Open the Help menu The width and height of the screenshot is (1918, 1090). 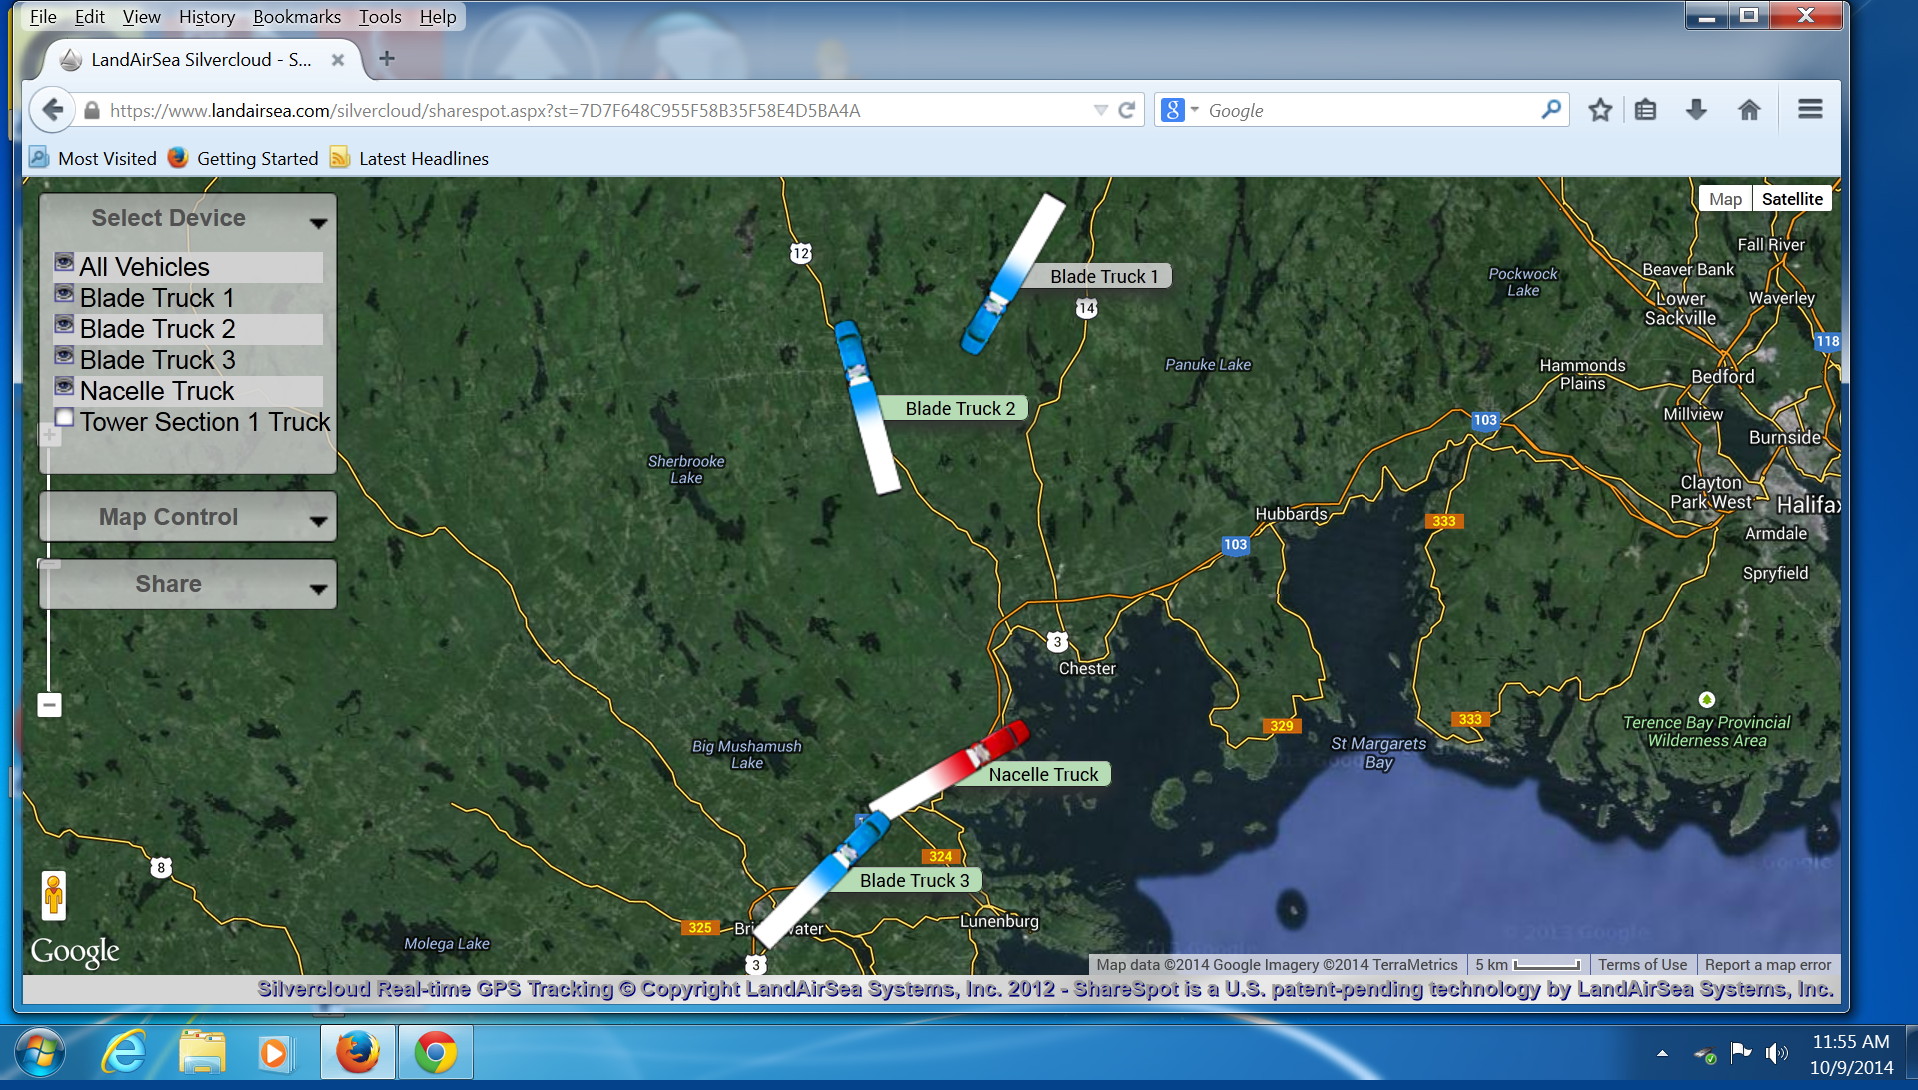pos(438,17)
